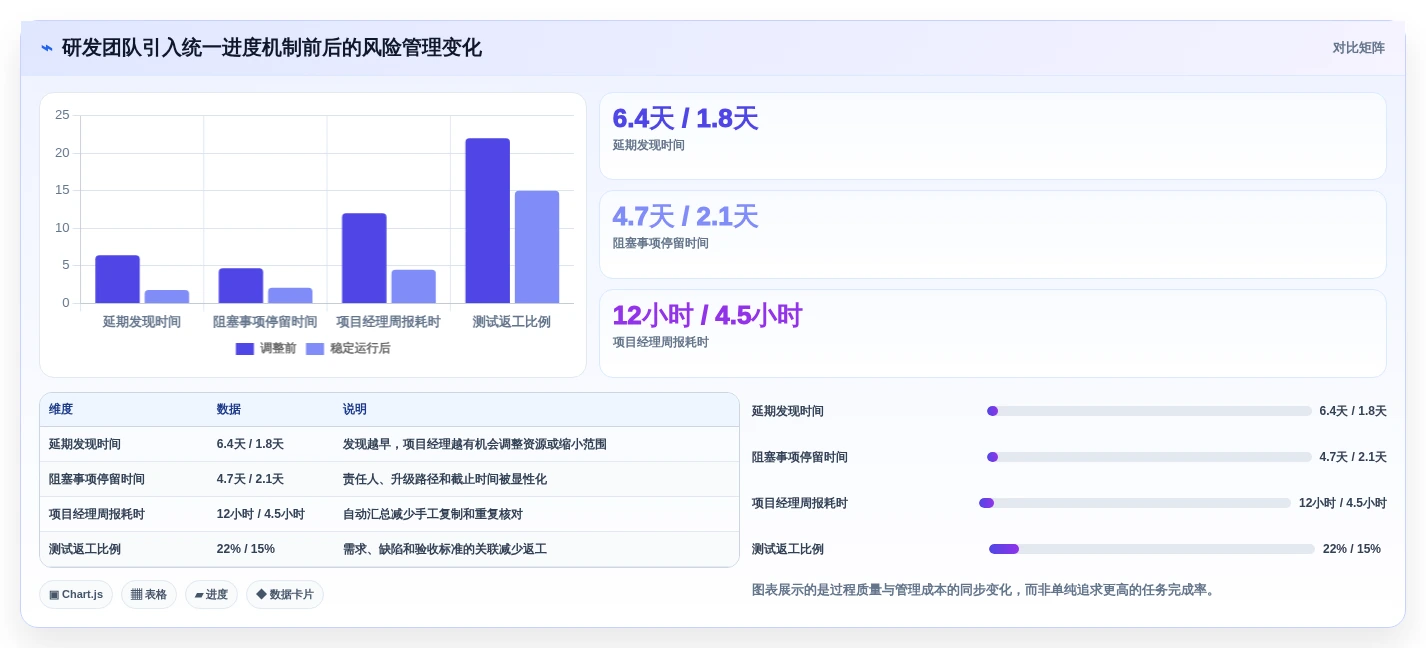Click the 测试返工比例 progress bar
This screenshot has width=1426, height=648.
coord(1152,549)
